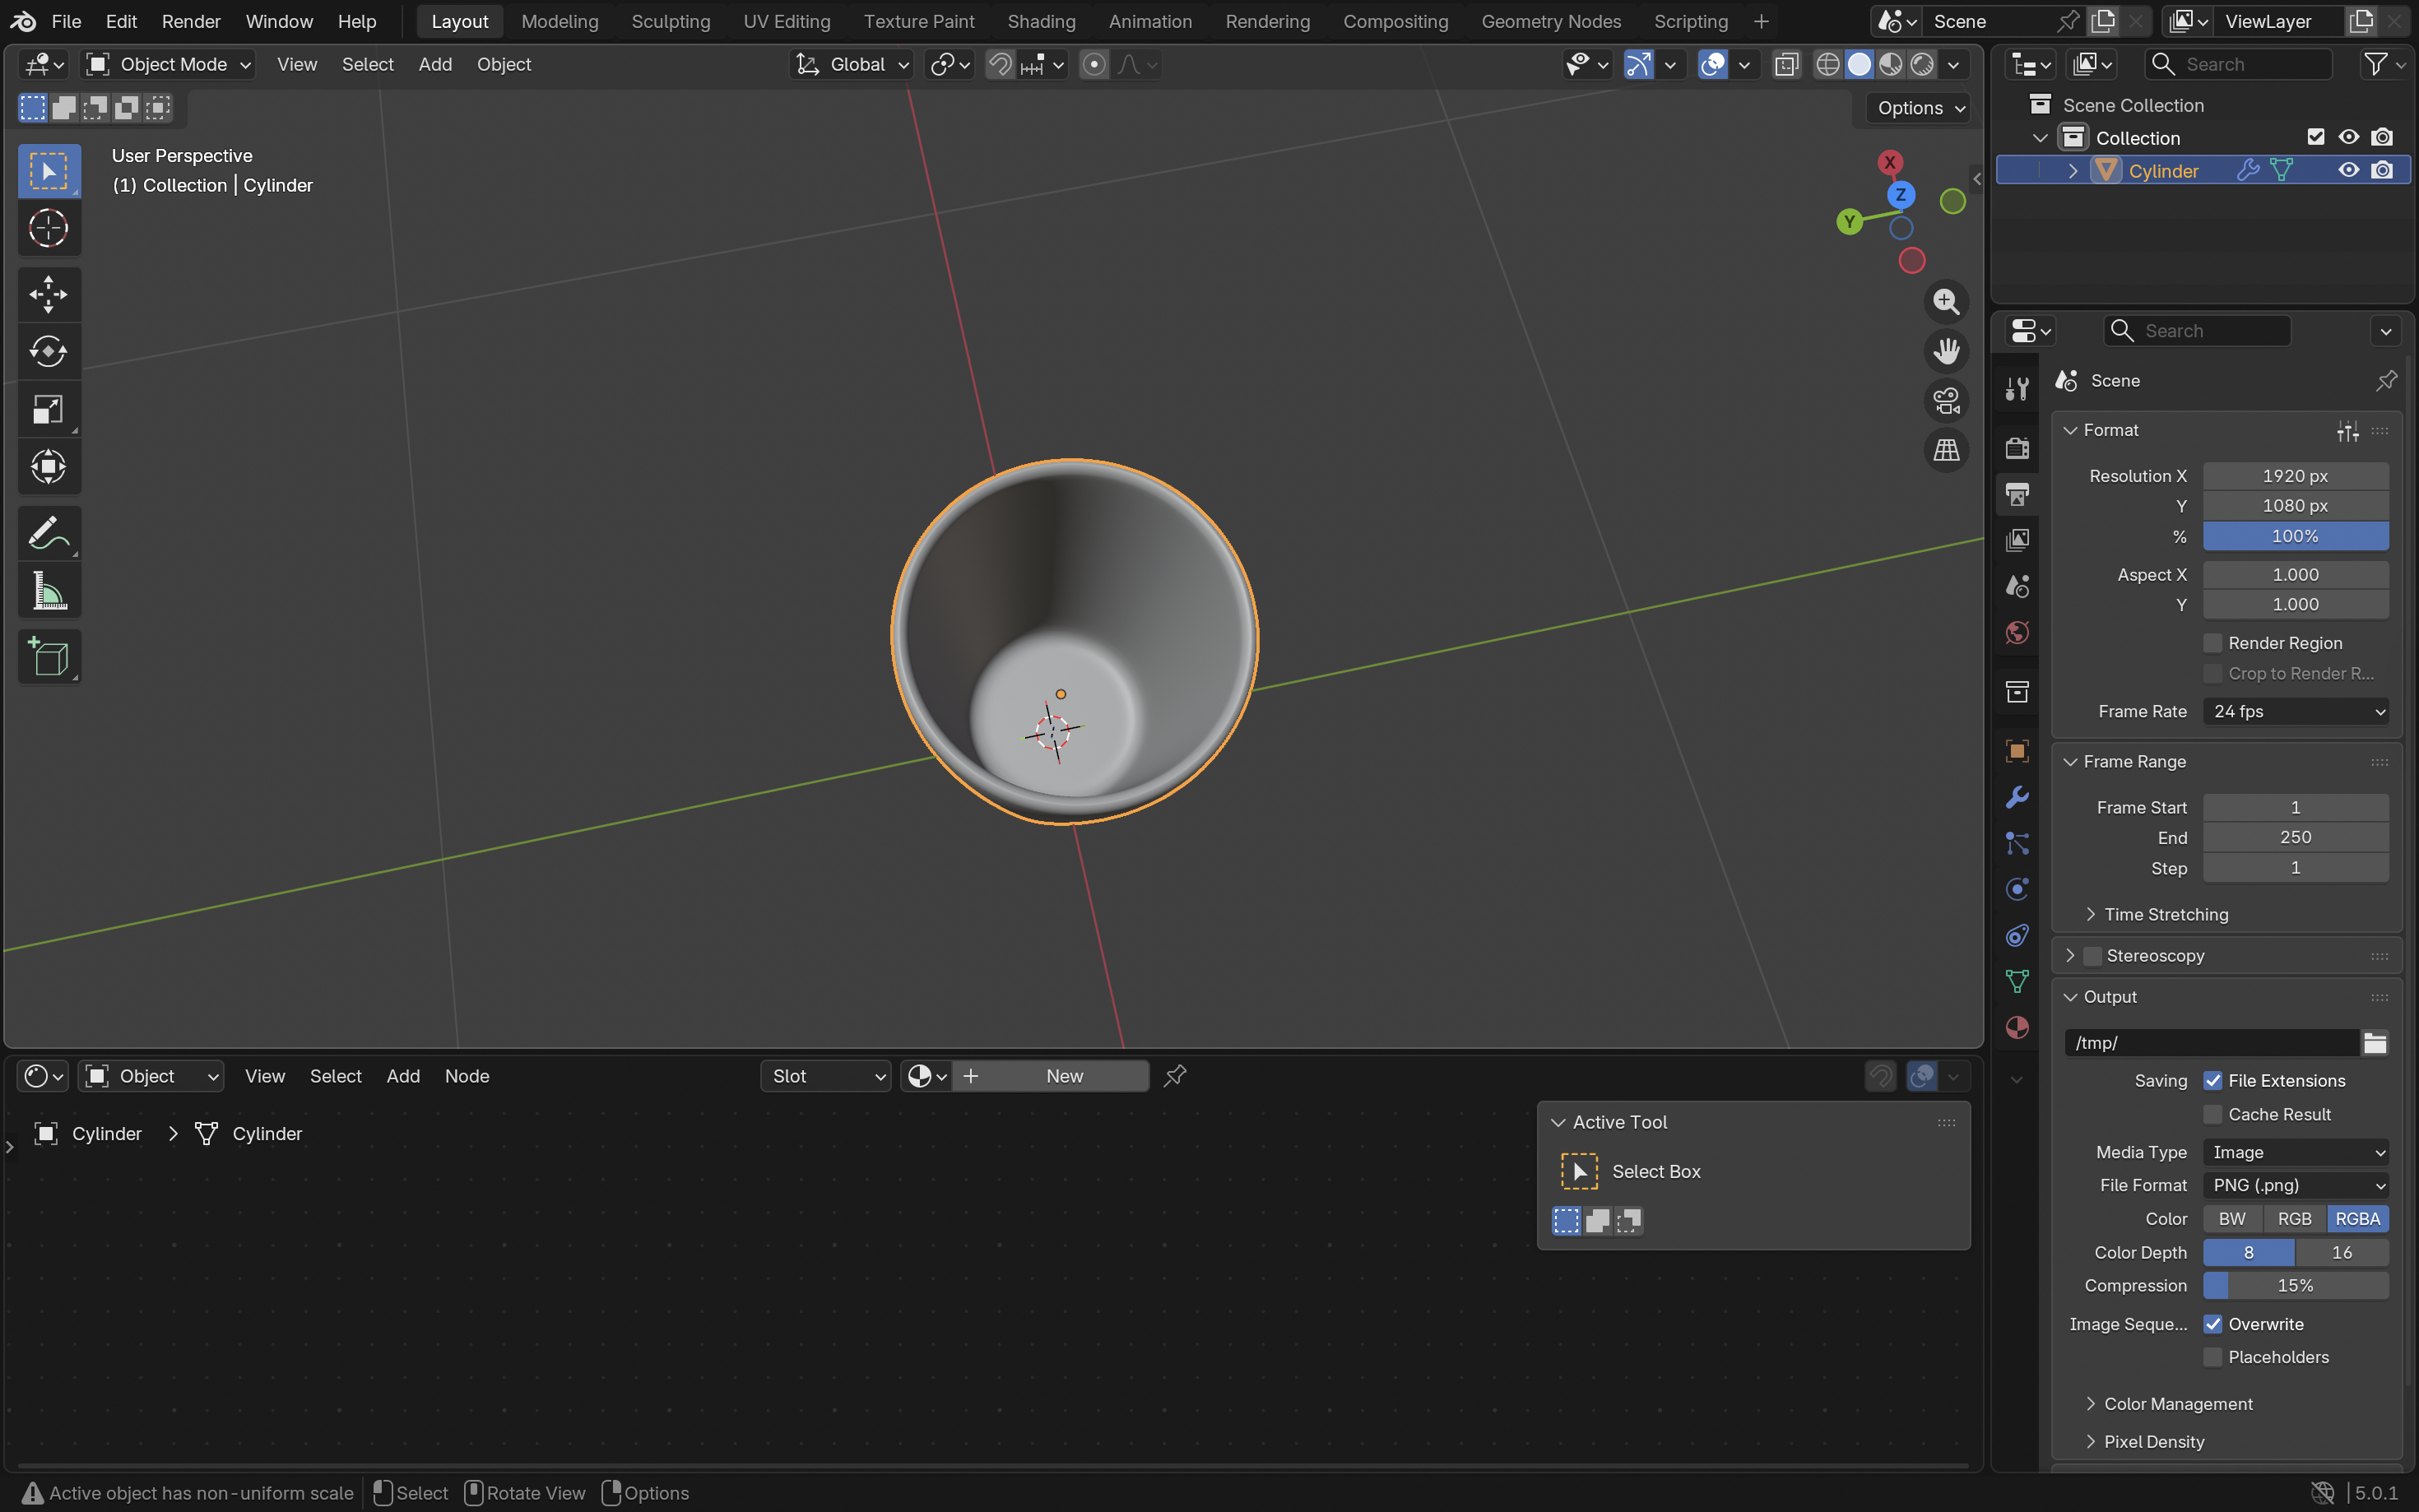Image resolution: width=2419 pixels, height=1512 pixels.
Task: Hide Cylinder in viewport via eye icon
Action: tap(2348, 171)
